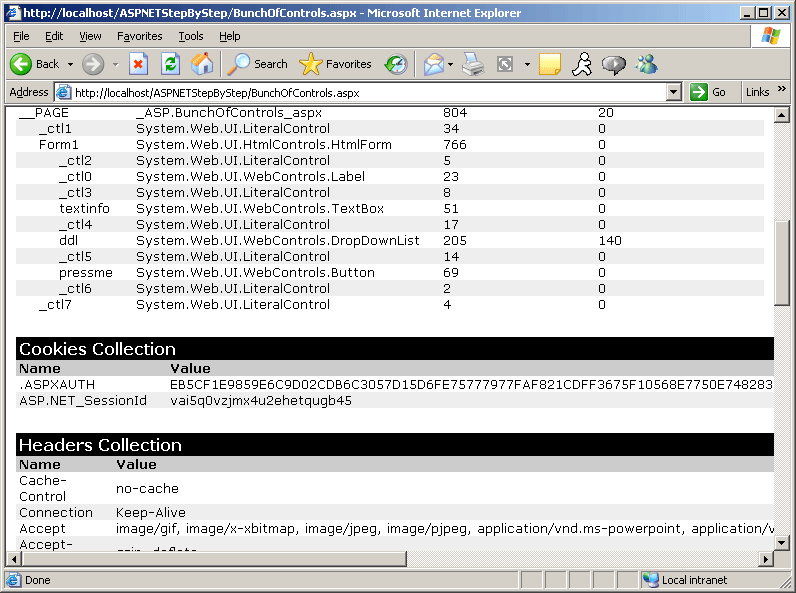Click the Mail envelope icon
The height and width of the screenshot is (593, 796).
click(x=433, y=64)
